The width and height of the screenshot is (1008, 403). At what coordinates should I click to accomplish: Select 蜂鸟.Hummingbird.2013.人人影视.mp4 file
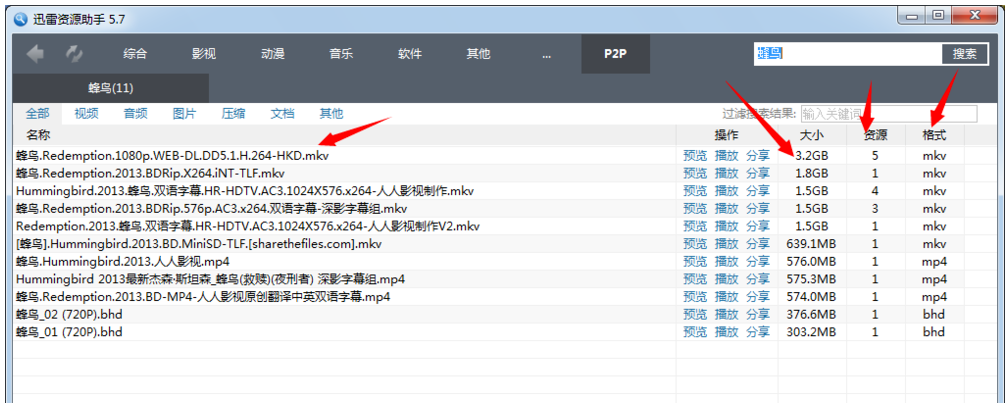tap(123, 262)
